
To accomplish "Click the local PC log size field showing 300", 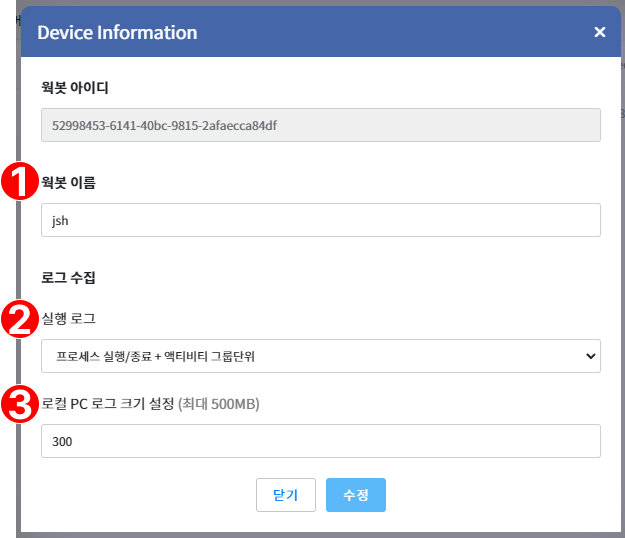I will pos(321,441).
